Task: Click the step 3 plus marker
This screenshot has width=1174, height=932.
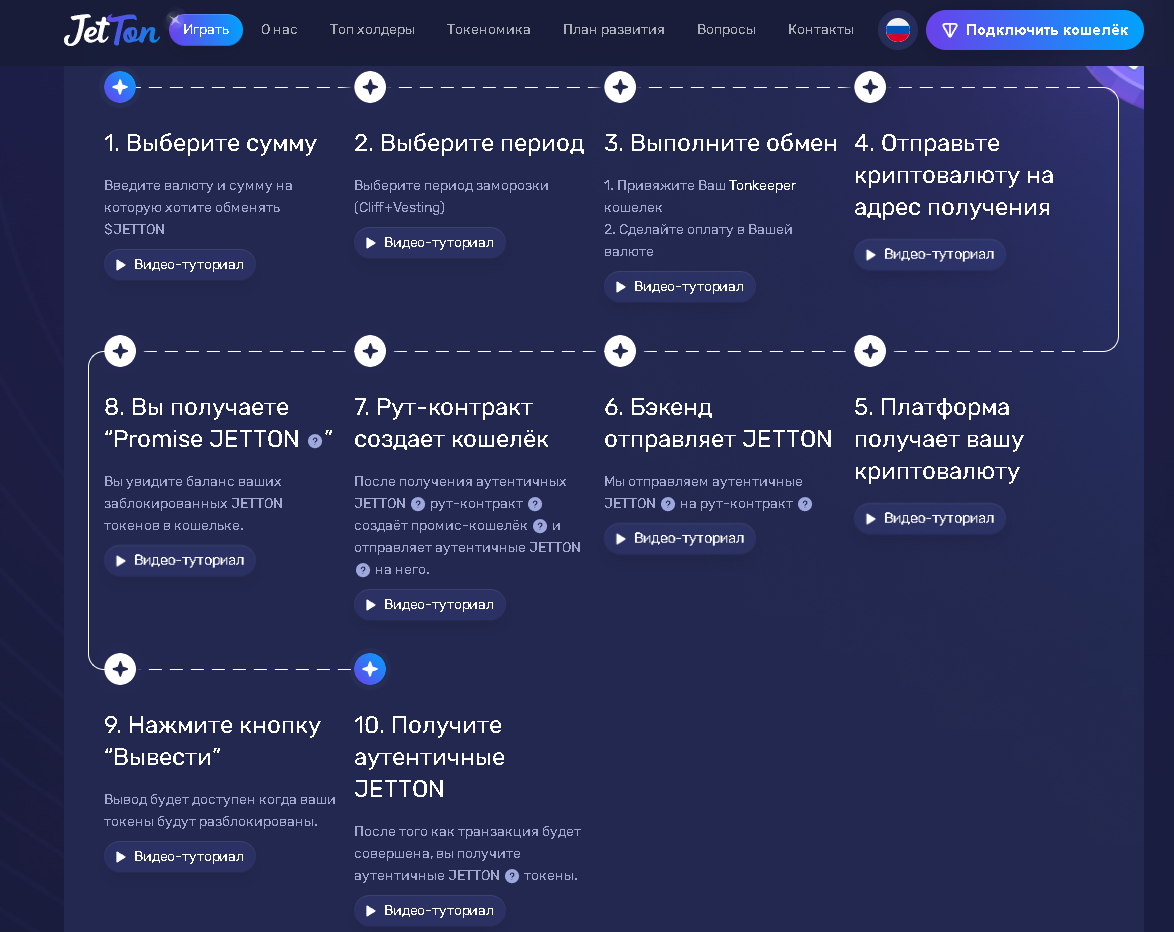Action: (x=620, y=88)
